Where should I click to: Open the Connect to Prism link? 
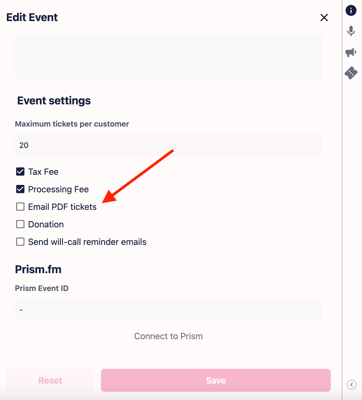[x=168, y=336]
